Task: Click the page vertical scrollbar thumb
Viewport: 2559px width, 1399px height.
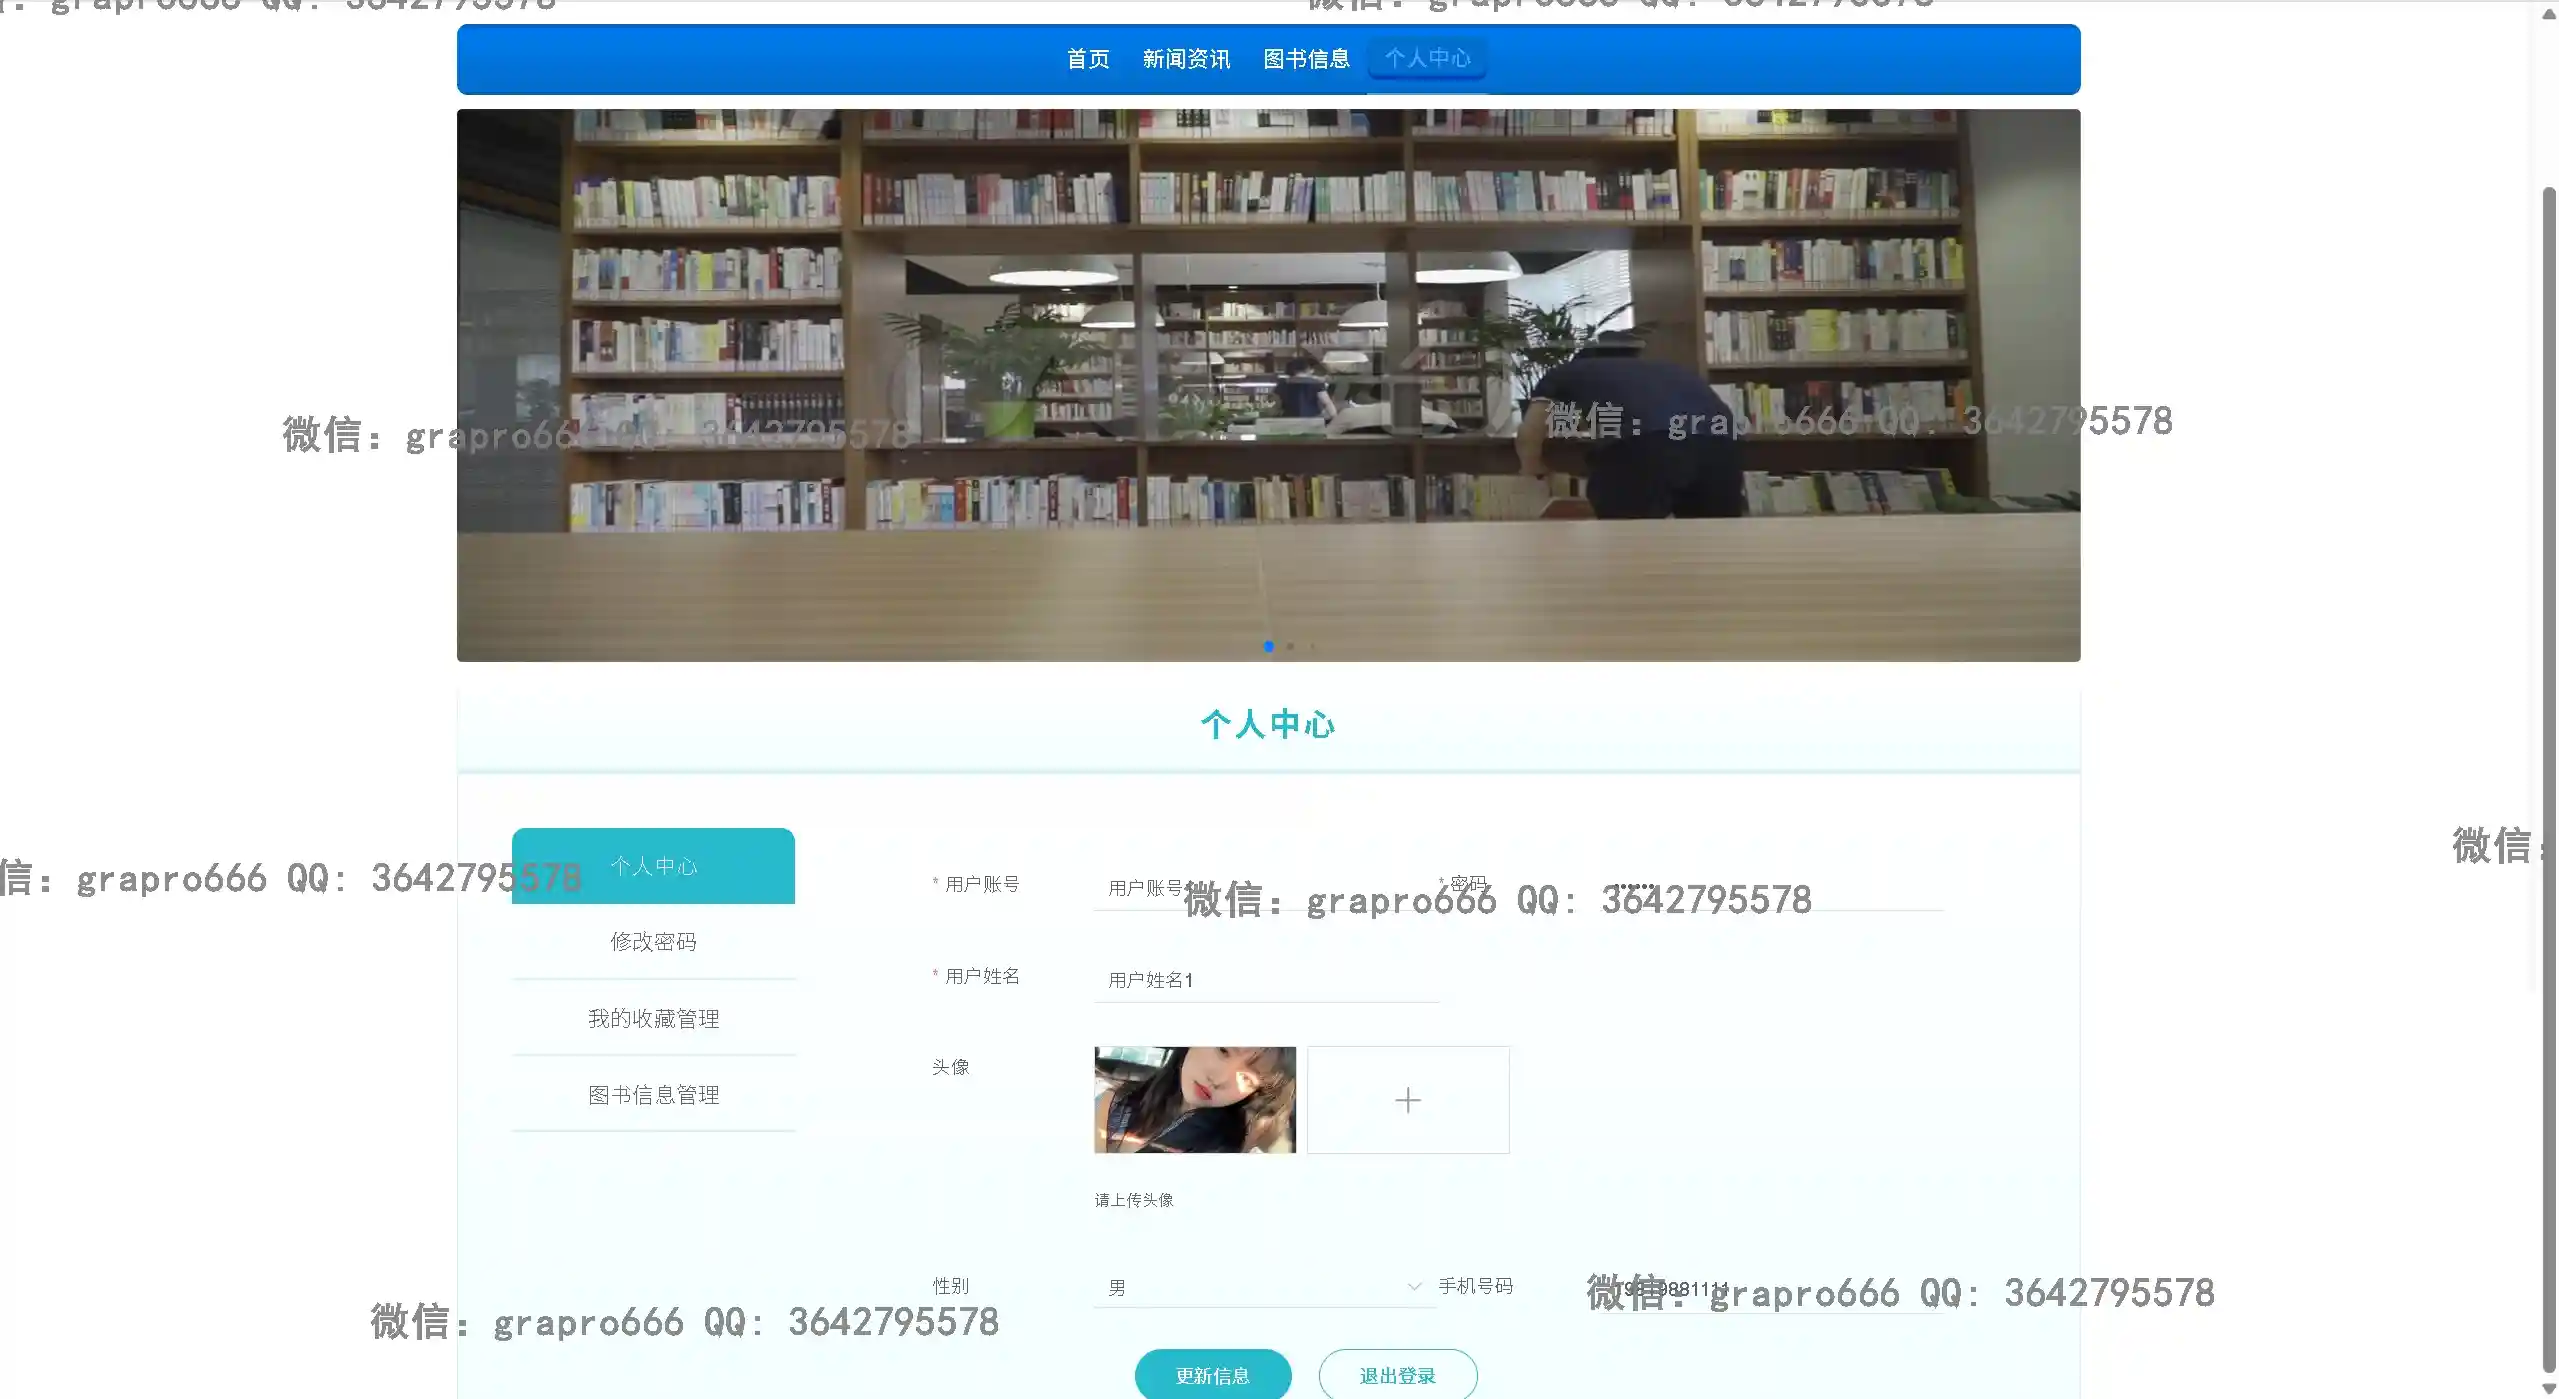Action: point(2548,780)
